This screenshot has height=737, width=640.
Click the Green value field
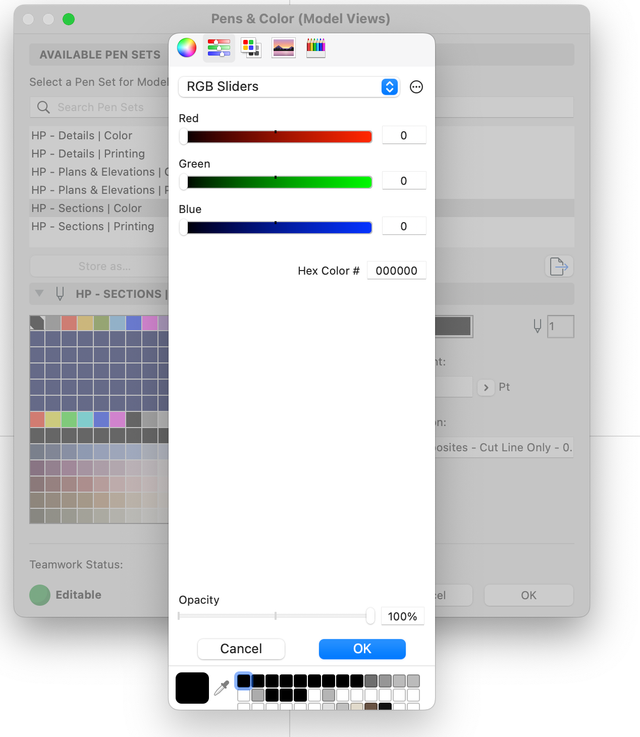pyautogui.click(x=404, y=181)
